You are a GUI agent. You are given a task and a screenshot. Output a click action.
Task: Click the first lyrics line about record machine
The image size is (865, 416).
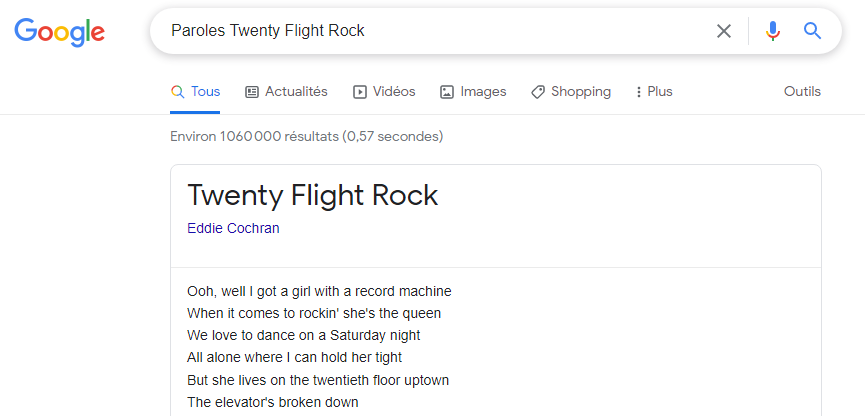(319, 291)
